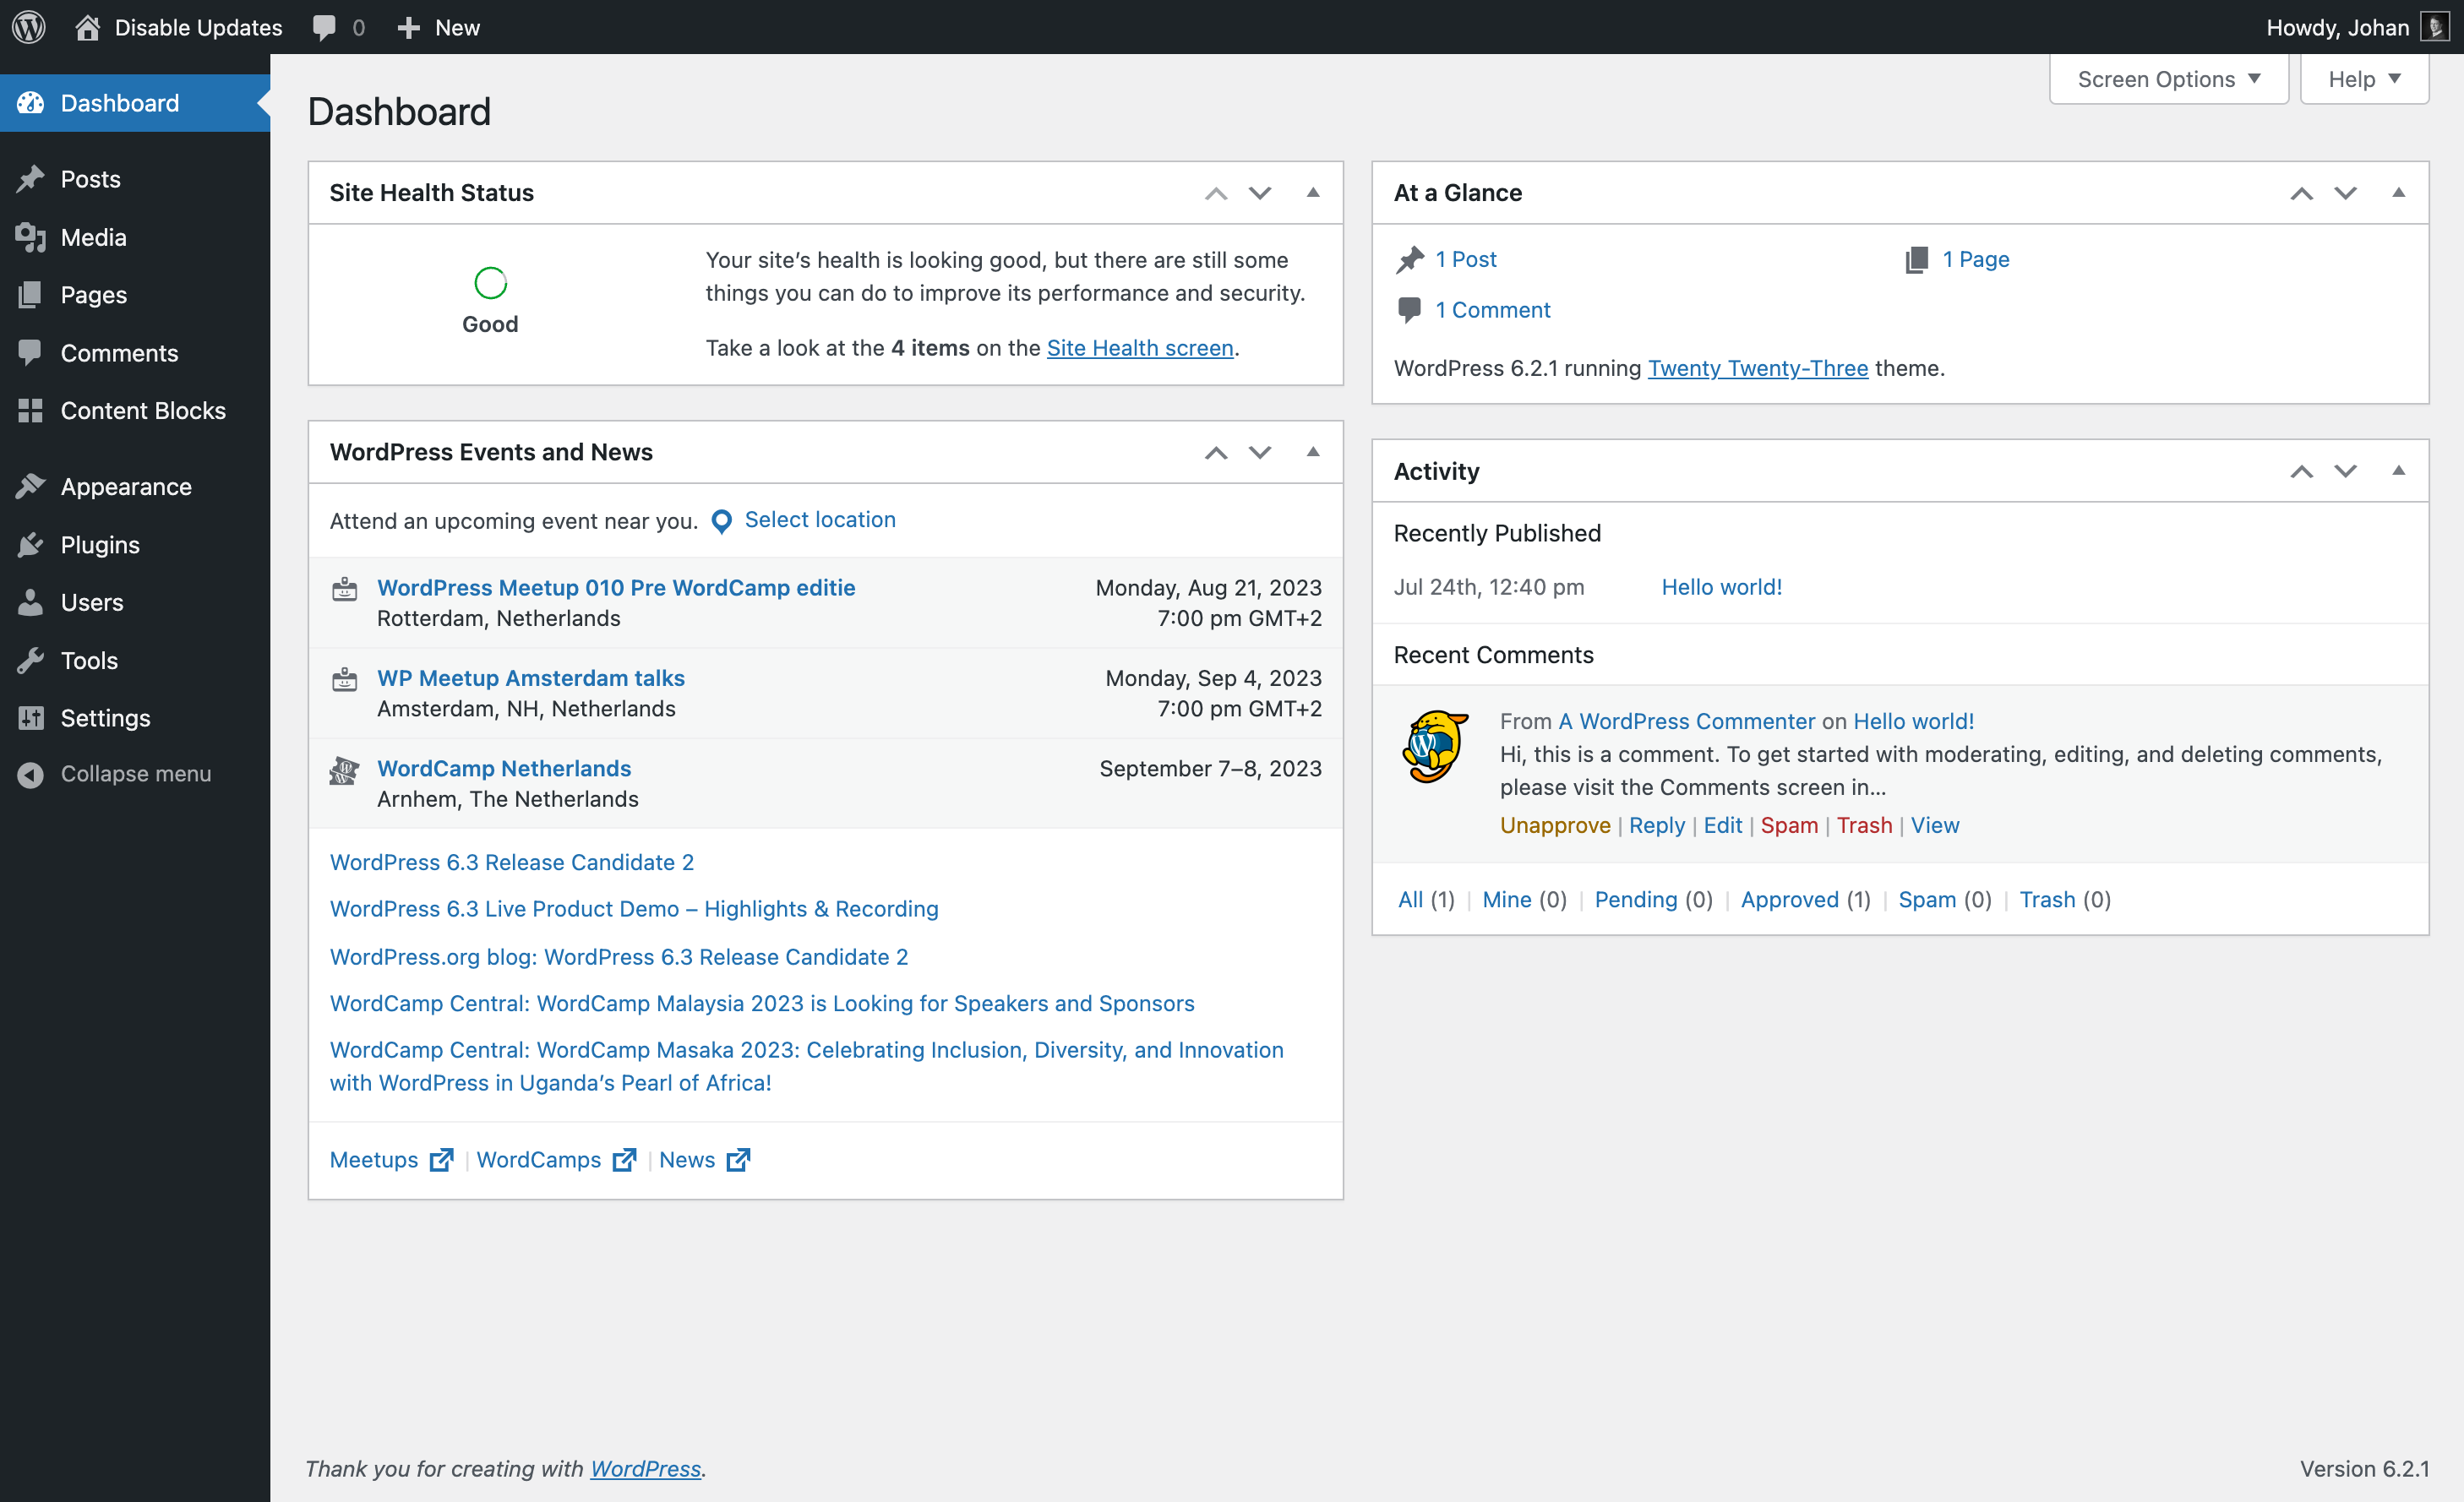Open the Plugins menu item
Screen dimensions: 2464x1502
coord(100,544)
